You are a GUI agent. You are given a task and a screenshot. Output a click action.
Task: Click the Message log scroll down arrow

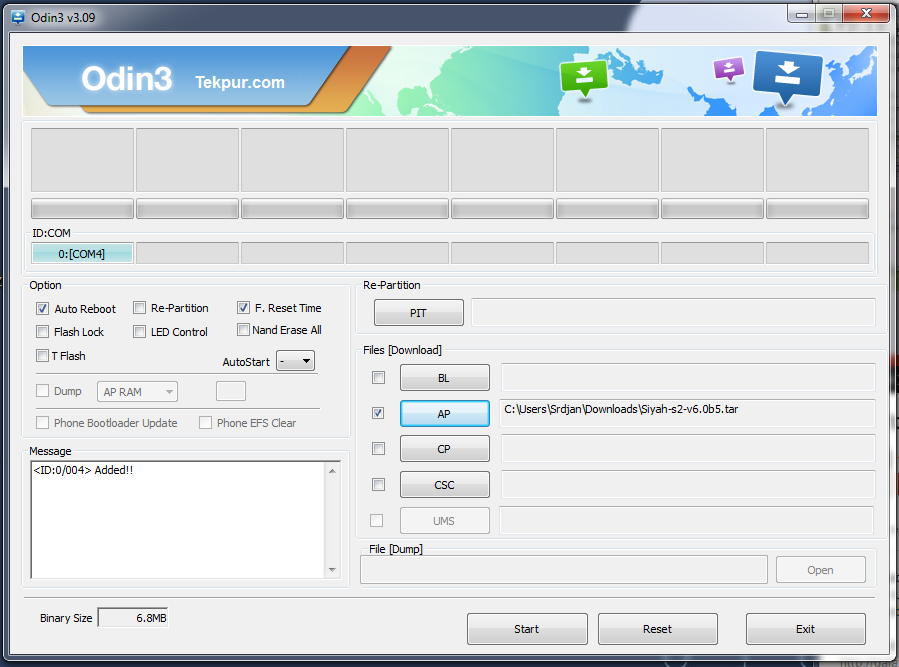pos(333,570)
